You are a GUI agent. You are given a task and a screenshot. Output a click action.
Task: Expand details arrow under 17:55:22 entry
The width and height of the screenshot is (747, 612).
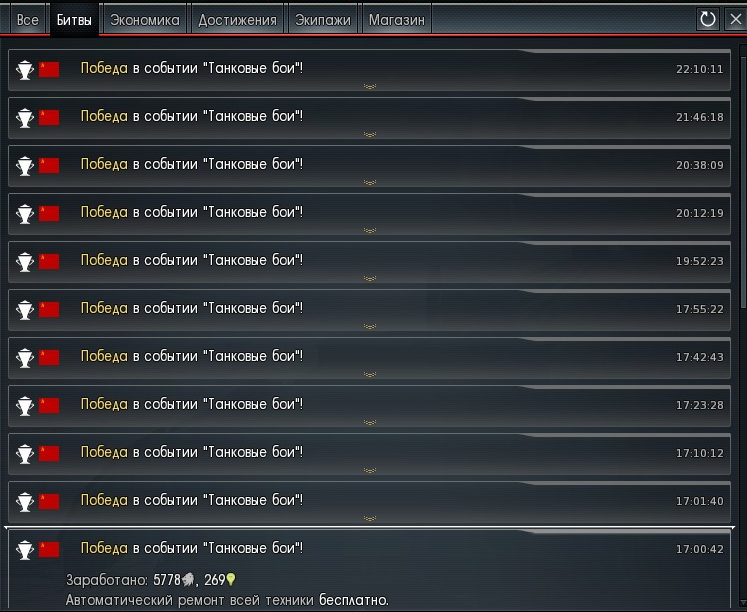(370, 326)
